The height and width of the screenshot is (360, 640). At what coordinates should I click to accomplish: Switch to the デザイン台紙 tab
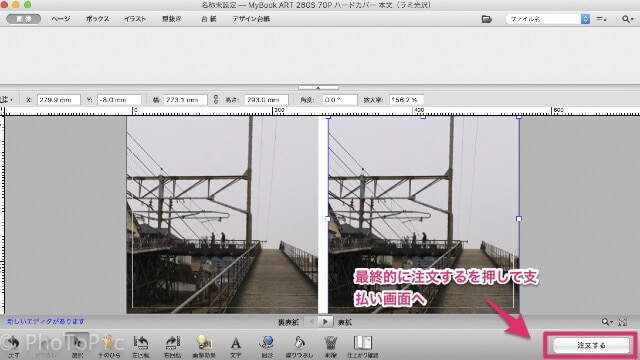[251, 19]
